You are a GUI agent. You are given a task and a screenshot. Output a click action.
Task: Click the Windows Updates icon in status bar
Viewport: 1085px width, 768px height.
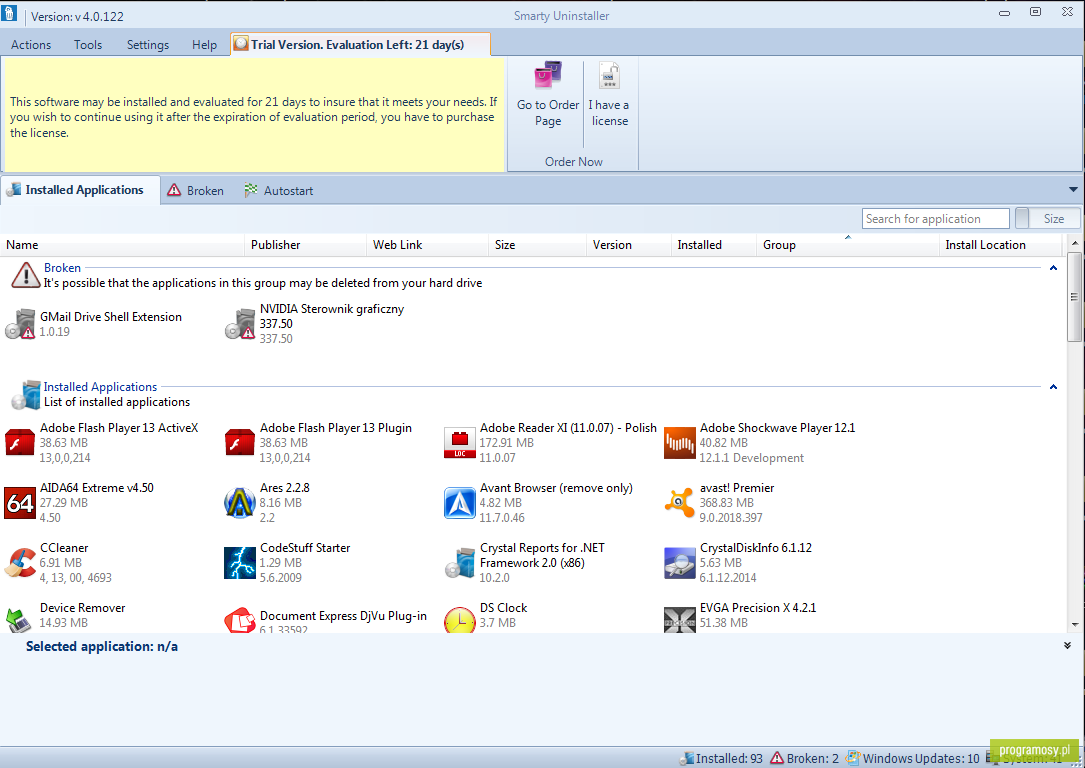pos(852,758)
